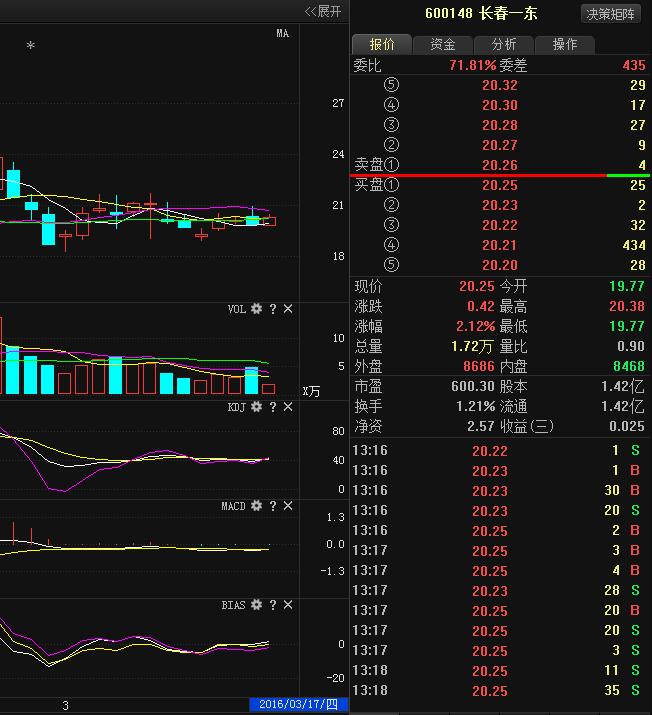Image resolution: width=652 pixels, height=715 pixels.
Task: Select buy level 3 price 20.22
Action: [500, 225]
